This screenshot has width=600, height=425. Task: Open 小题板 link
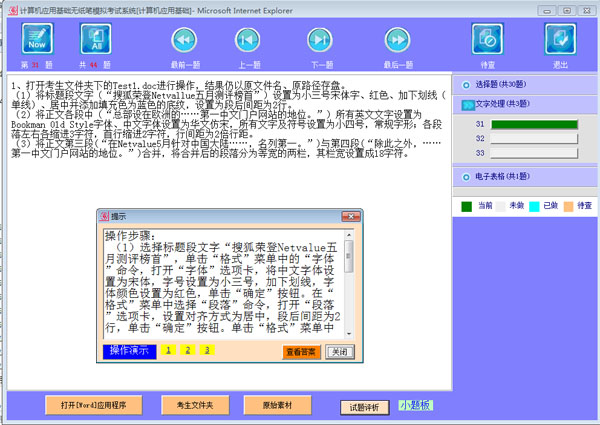416,405
